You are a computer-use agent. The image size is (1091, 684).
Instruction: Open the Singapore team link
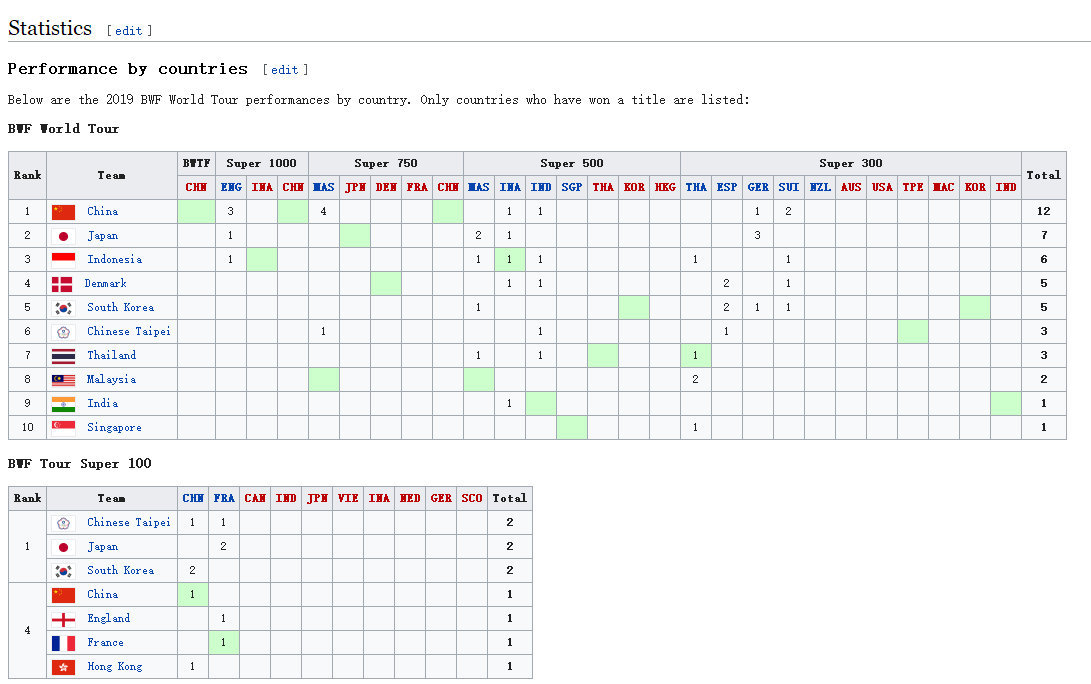coord(114,428)
